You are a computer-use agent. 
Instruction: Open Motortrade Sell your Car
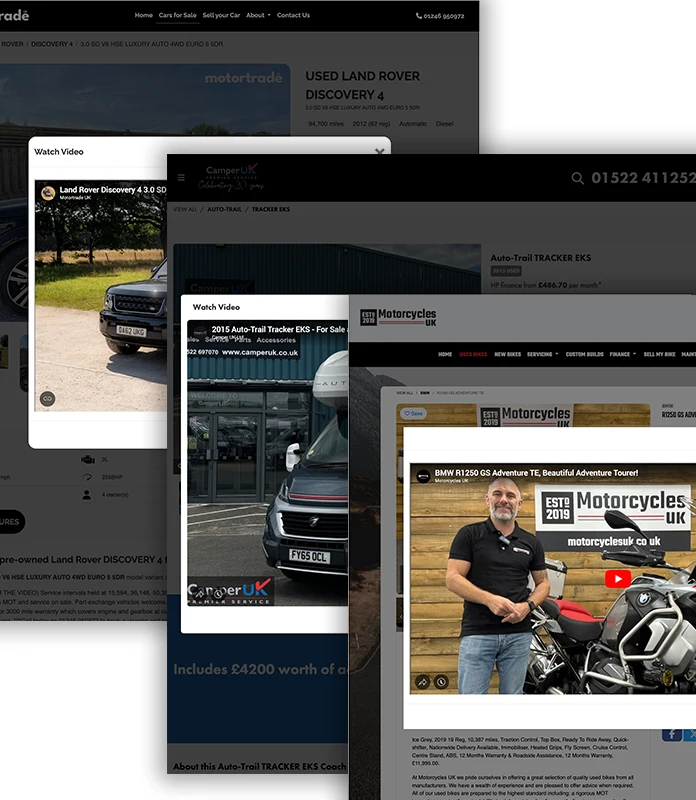[221, 15]
